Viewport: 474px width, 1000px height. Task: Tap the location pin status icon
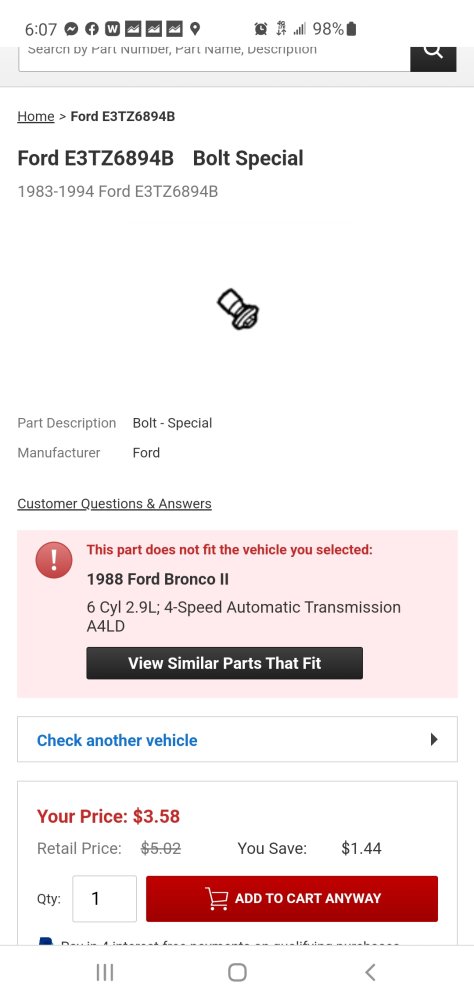pyautogui.click(x=195, y=29)
